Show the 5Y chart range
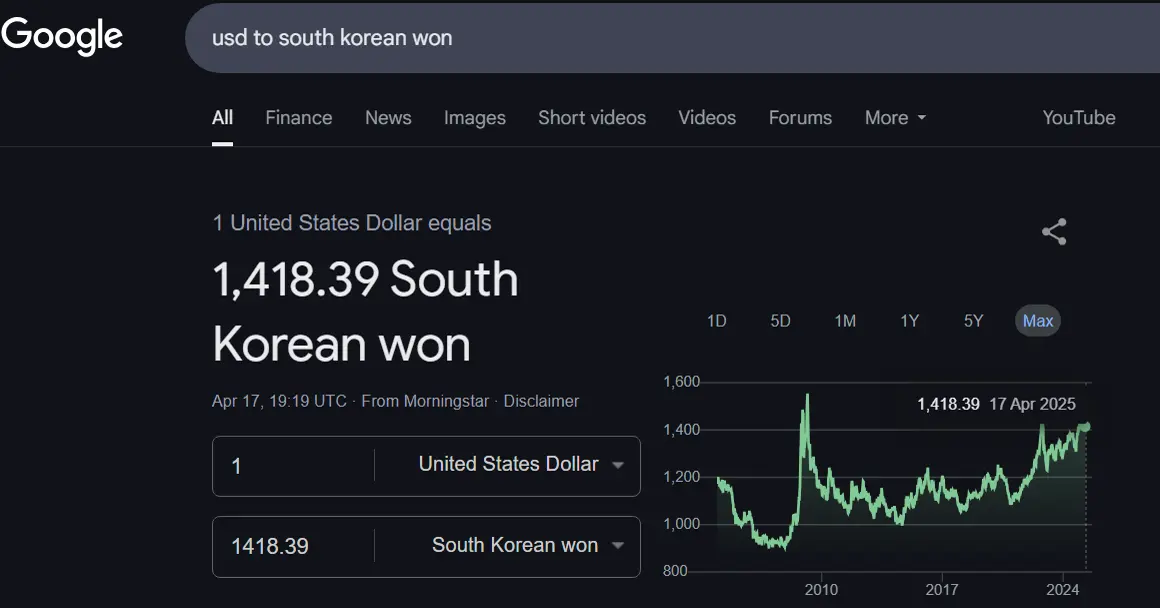This screenshot has width=1160, height=608. point(973,321)
